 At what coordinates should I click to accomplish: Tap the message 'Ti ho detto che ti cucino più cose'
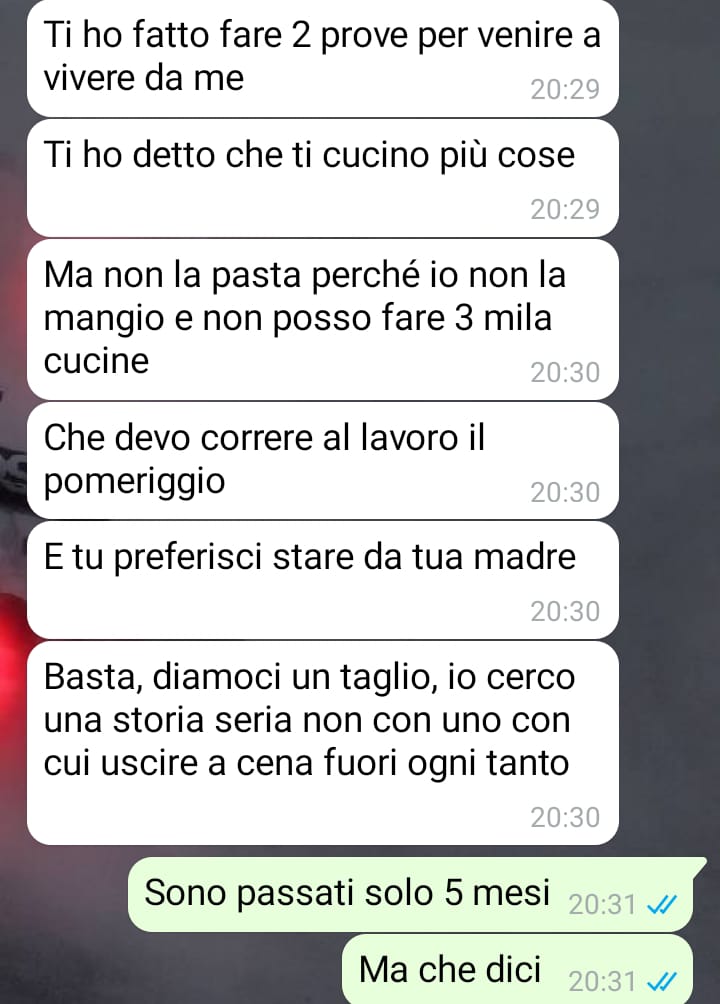pos(323,178)
